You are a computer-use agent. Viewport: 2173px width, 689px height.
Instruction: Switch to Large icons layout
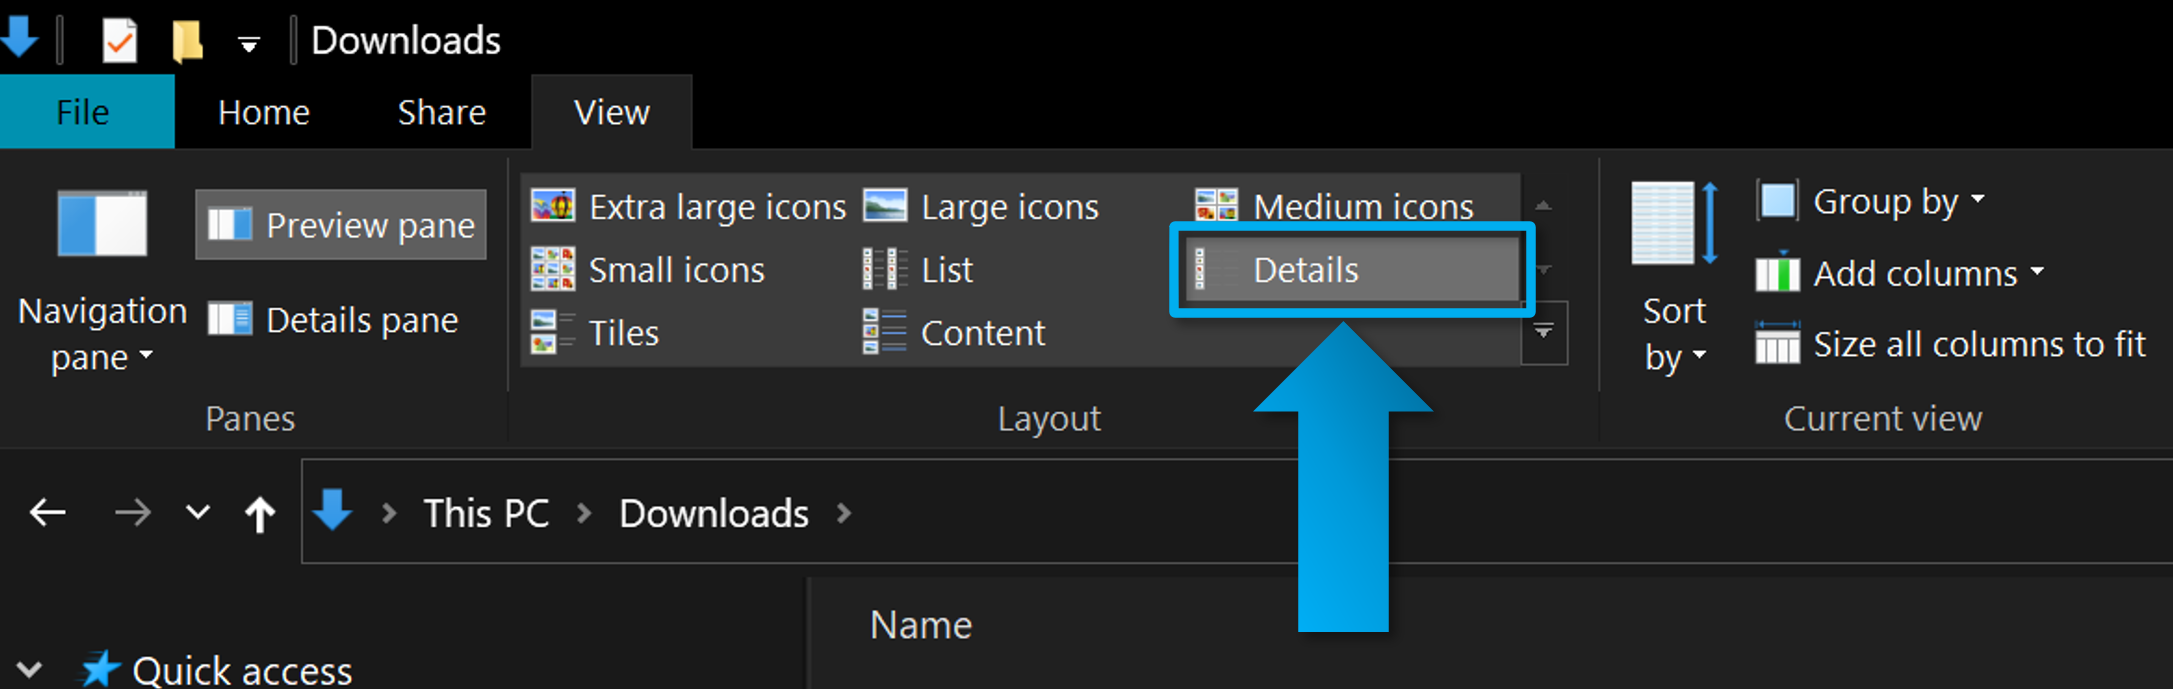(x=983, y=207)
